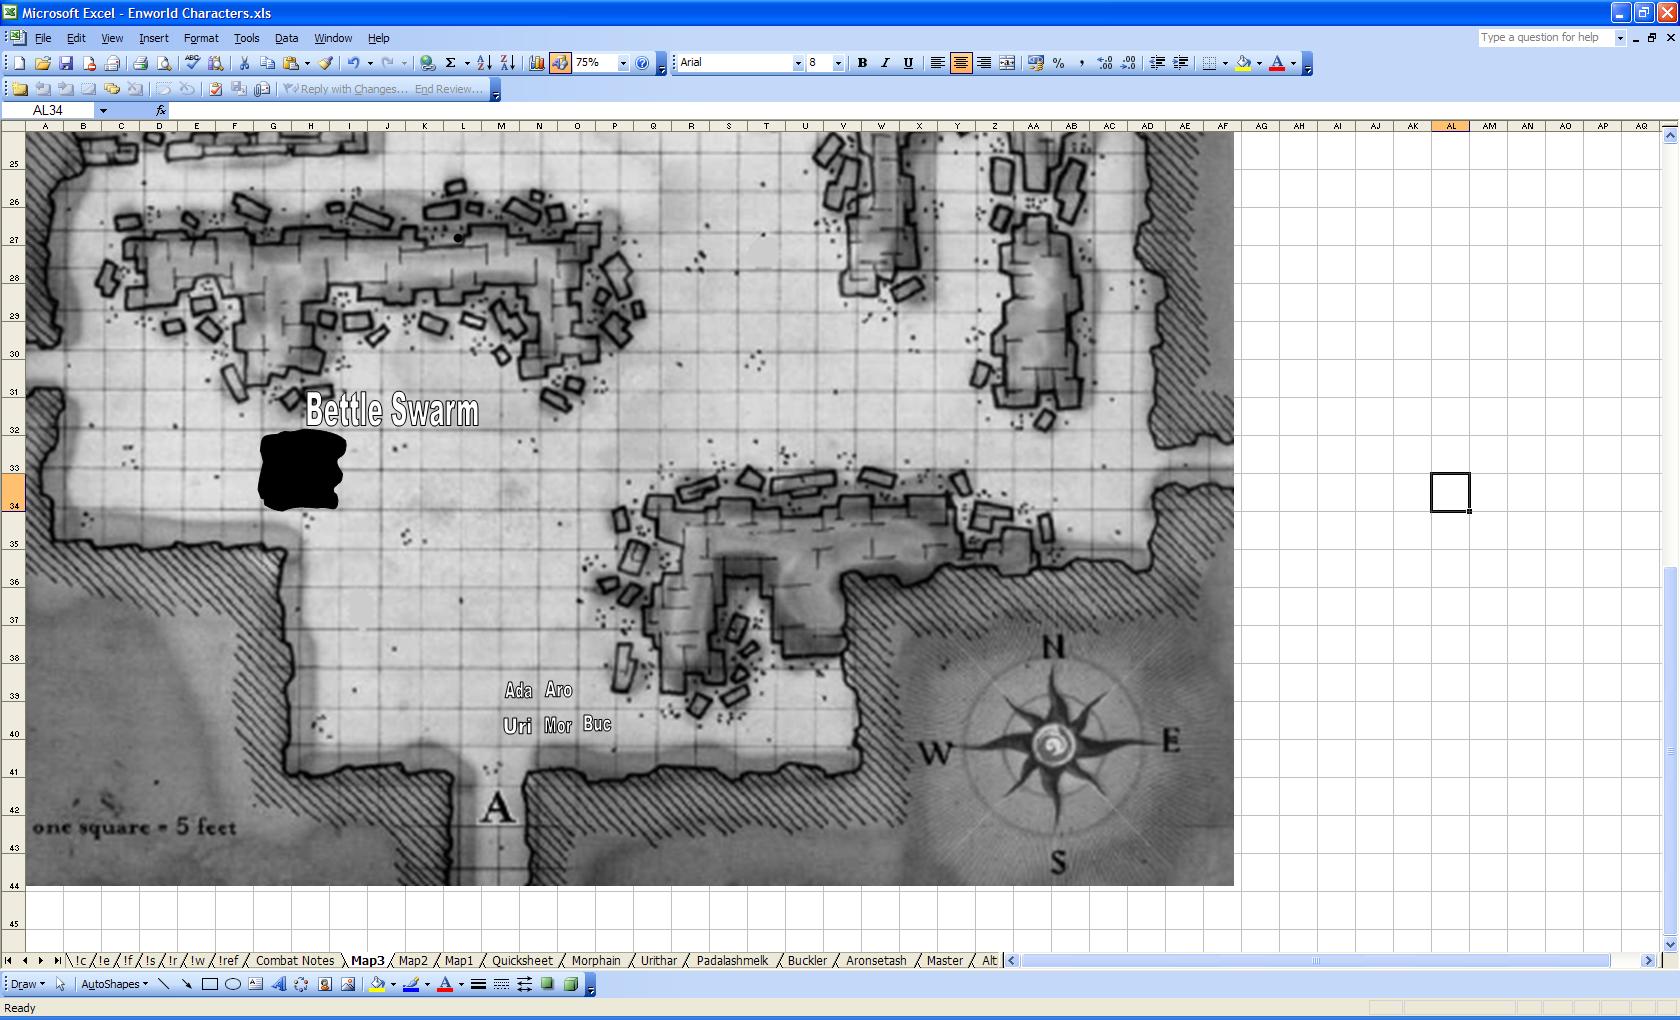The image size is (1680, 1020).
Task: Click the Copy icon
Action: point(267,63)
